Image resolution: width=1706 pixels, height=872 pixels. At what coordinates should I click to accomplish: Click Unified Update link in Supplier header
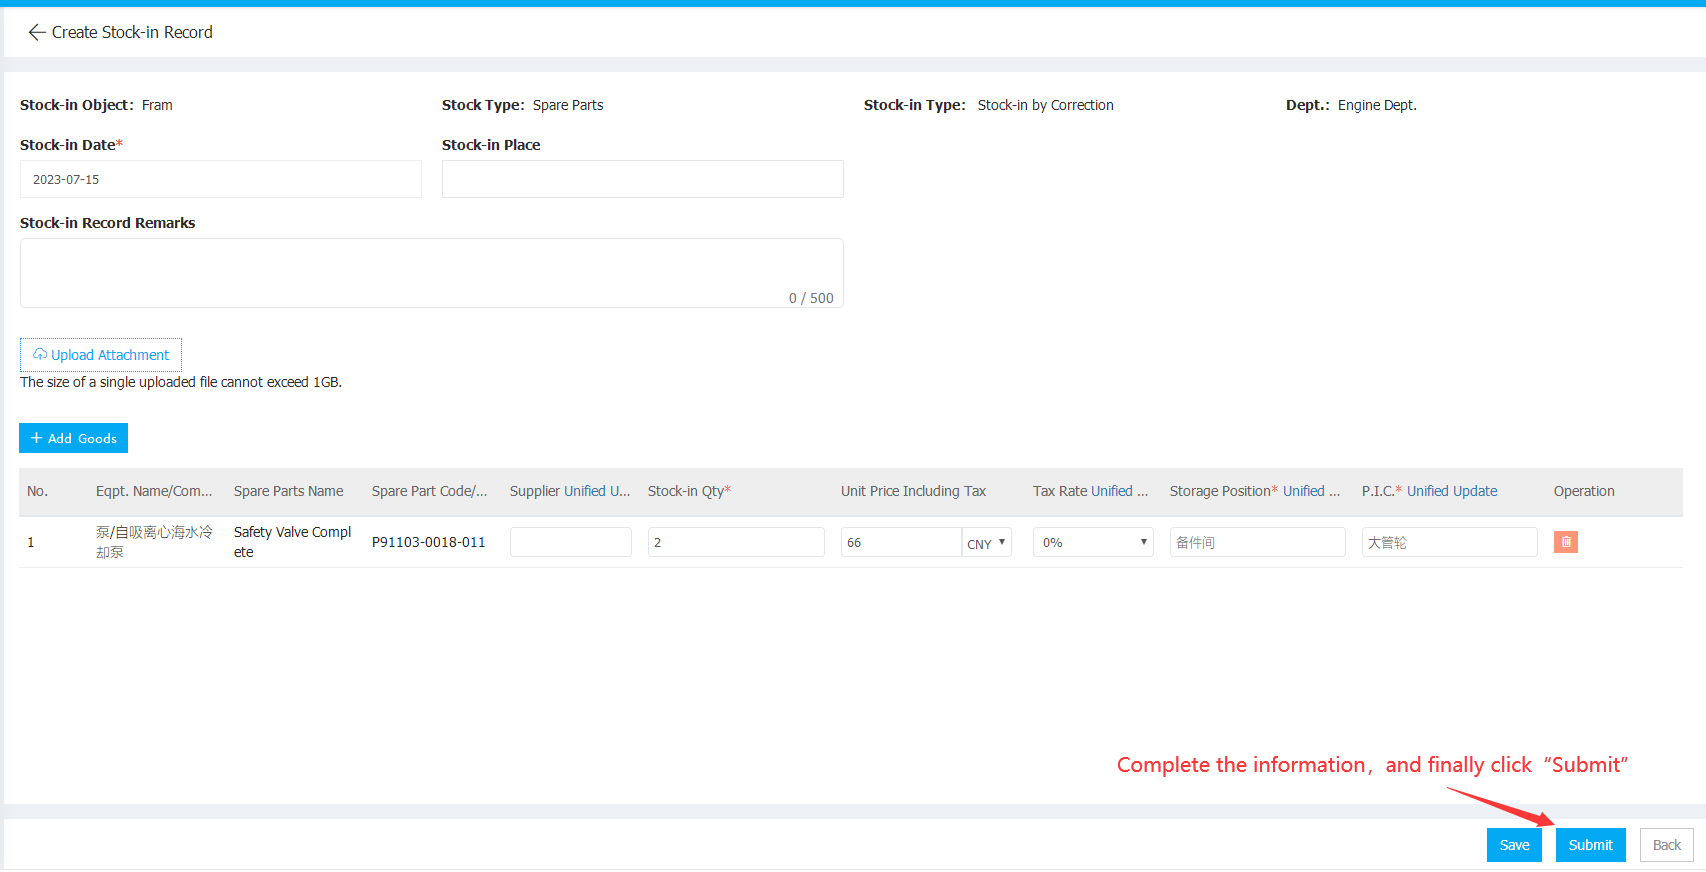click(597, 491)
